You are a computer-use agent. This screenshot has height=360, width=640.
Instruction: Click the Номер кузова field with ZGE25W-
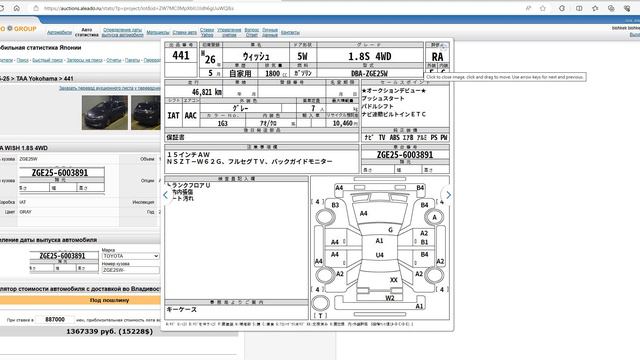[131, 270]
